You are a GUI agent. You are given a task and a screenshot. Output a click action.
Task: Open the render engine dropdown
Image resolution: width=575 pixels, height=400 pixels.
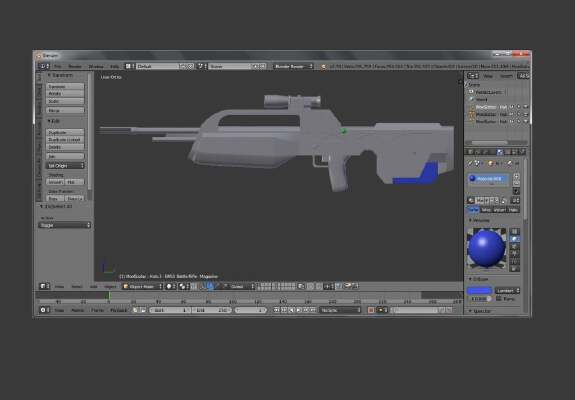[x=293, y=66]
